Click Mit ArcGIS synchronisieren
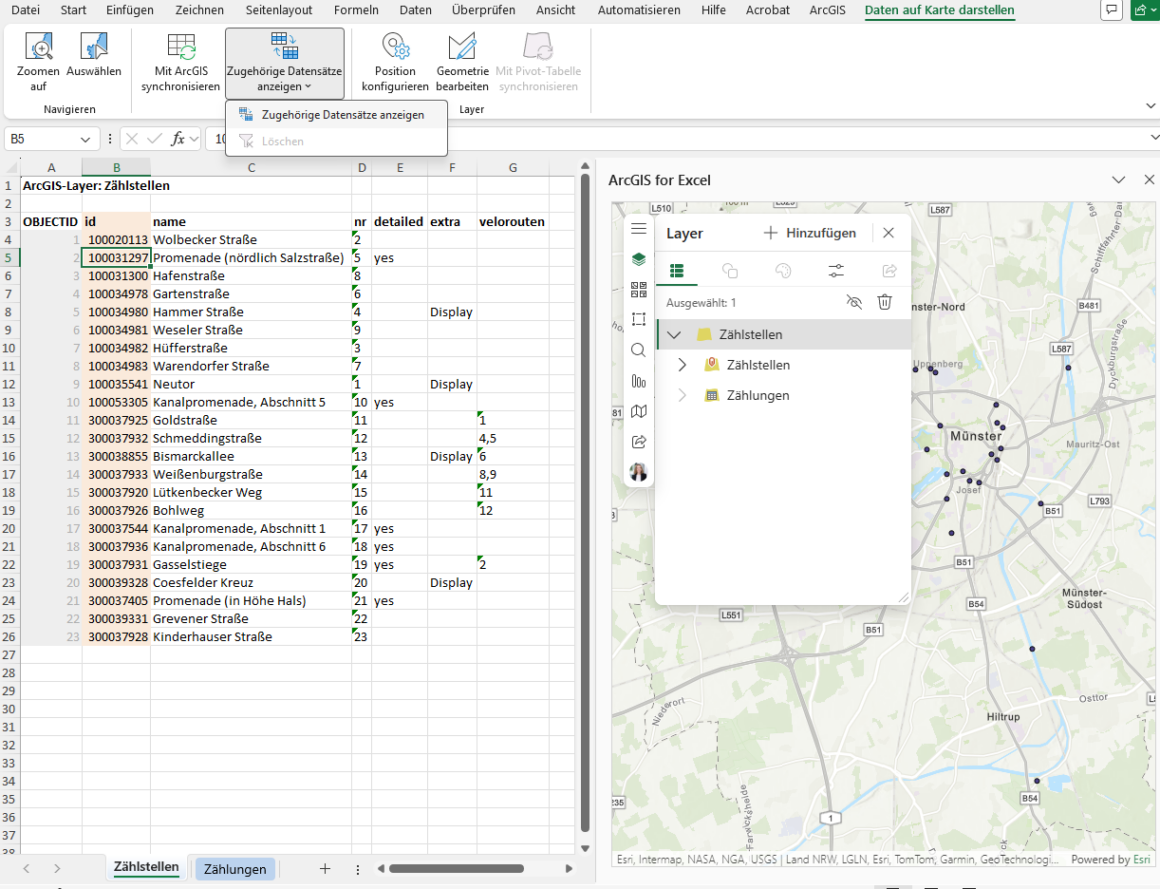Image resolution: width=1160 pixels, height=889 pixels. click(181, 62)
